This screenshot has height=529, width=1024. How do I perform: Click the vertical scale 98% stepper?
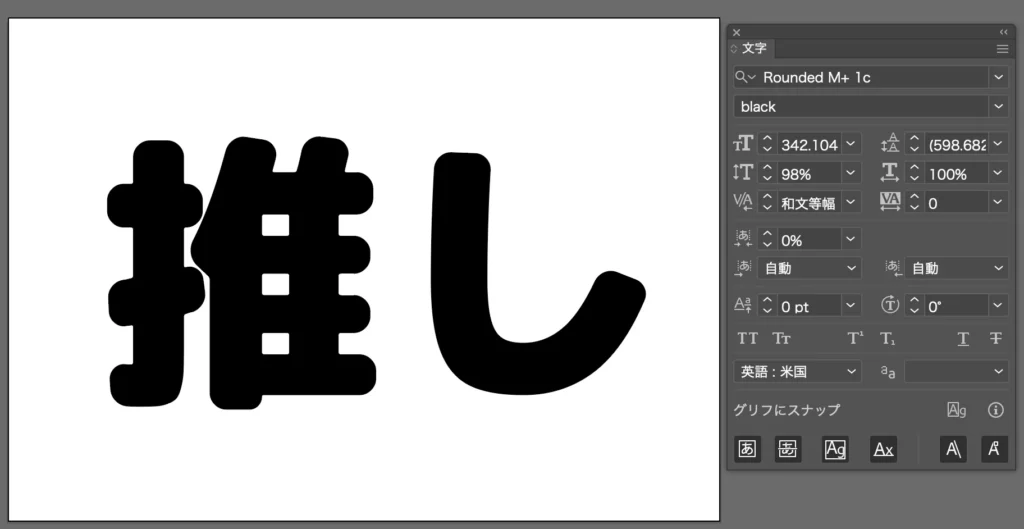point(767,173)
